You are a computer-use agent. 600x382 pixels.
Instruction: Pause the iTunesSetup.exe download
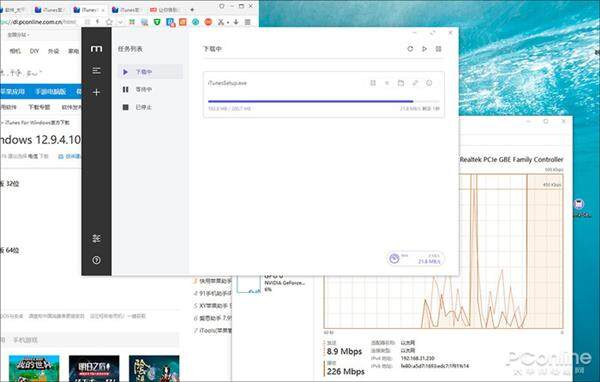(373, 83)
